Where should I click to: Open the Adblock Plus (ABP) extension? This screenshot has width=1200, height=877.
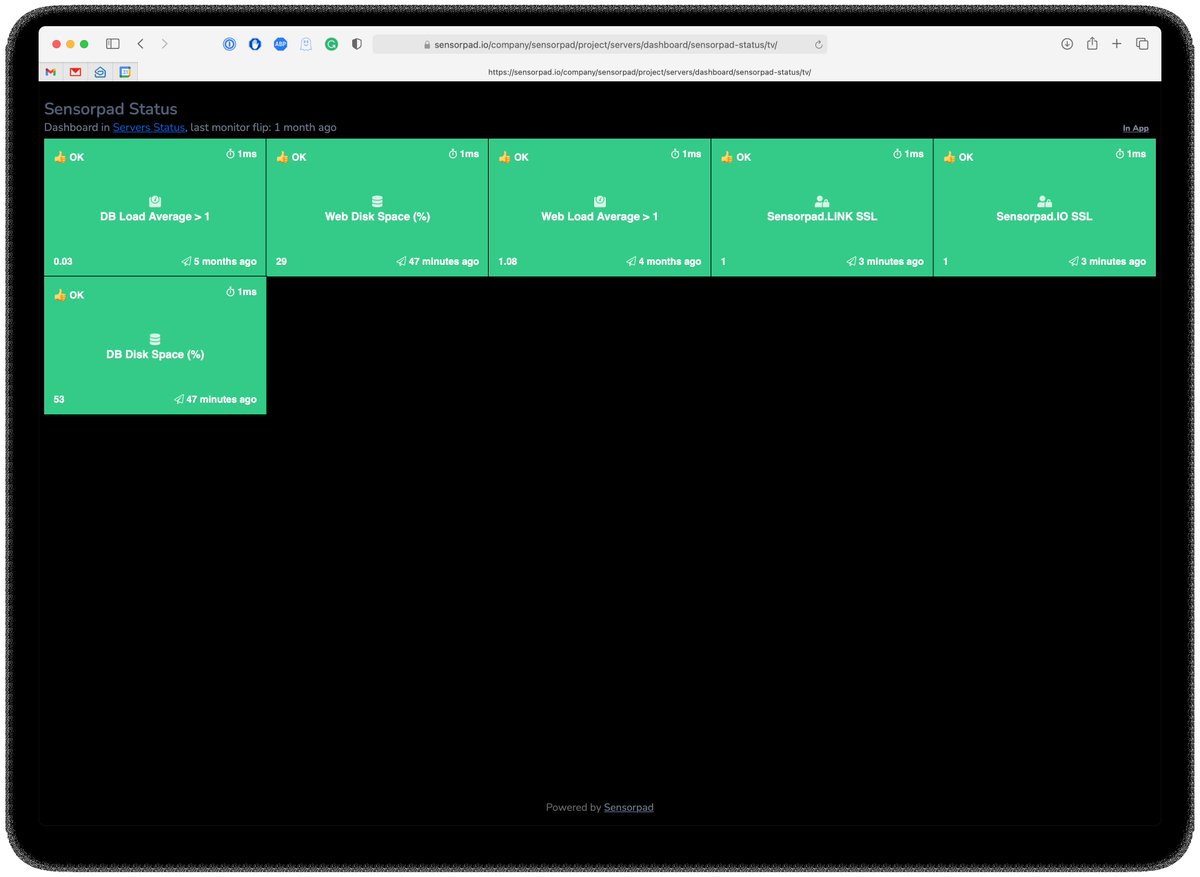pyautogui.click(x=281, y=44)
